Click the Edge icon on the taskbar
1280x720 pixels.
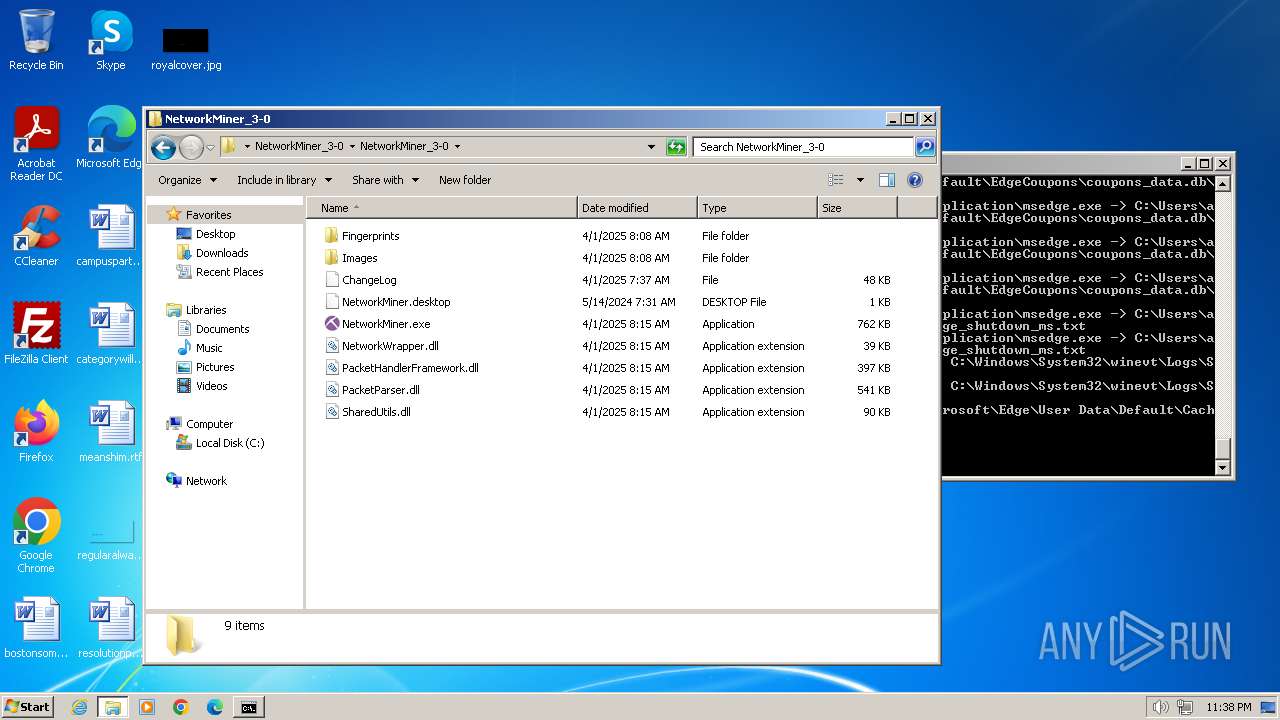point(215,707)
